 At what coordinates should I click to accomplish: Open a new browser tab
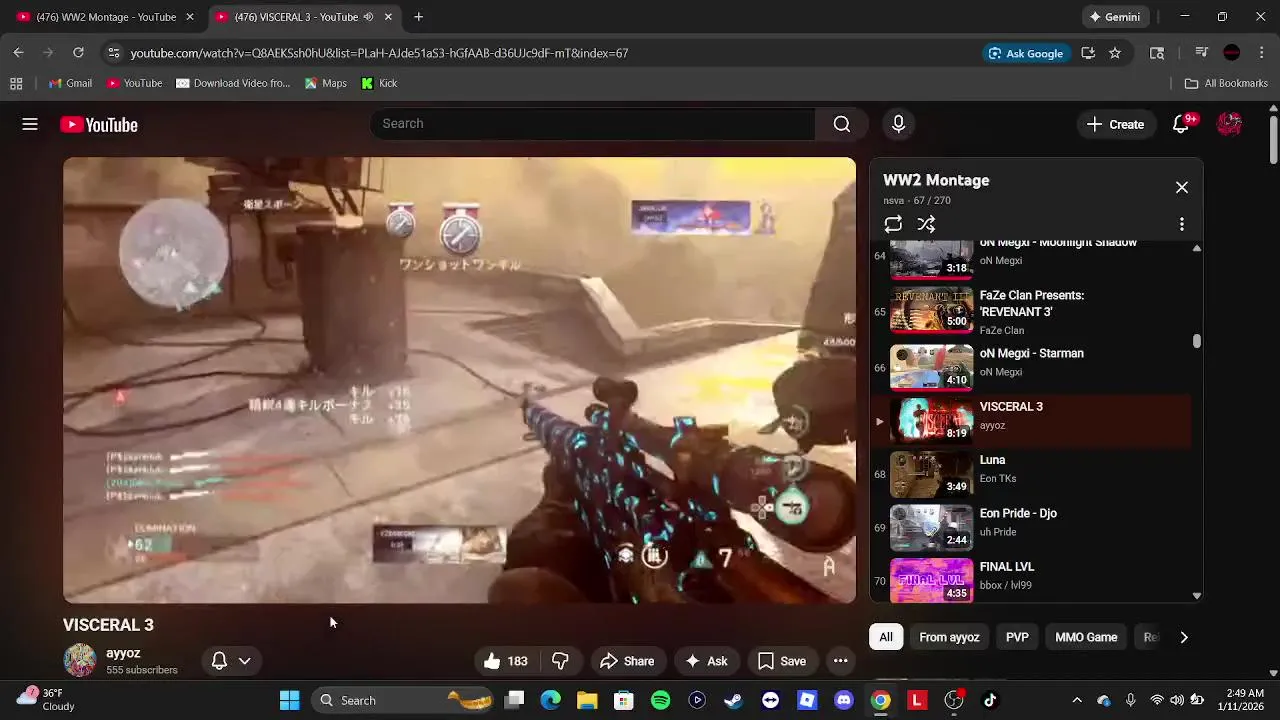pyautogui.click(x=419, y=17)
